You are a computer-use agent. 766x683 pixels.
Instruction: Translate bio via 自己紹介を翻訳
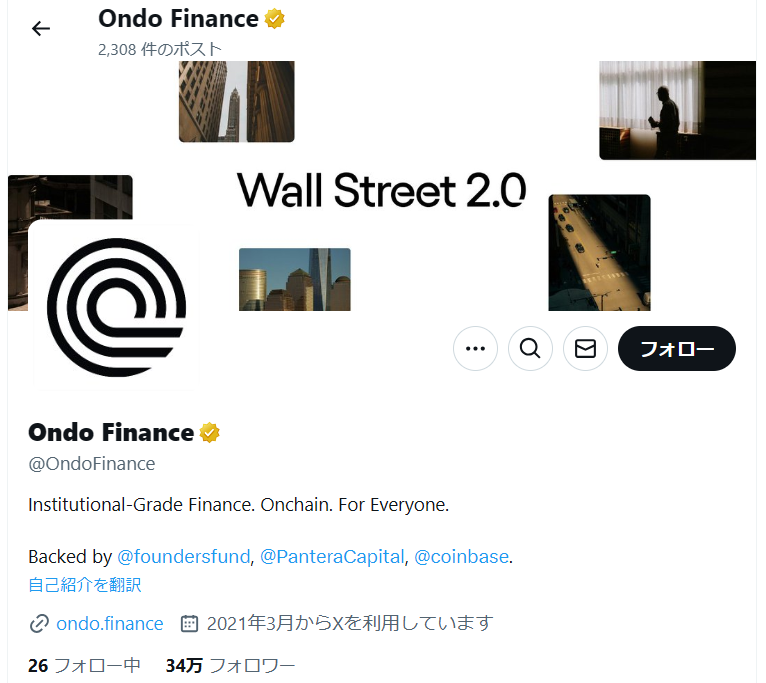85,585
